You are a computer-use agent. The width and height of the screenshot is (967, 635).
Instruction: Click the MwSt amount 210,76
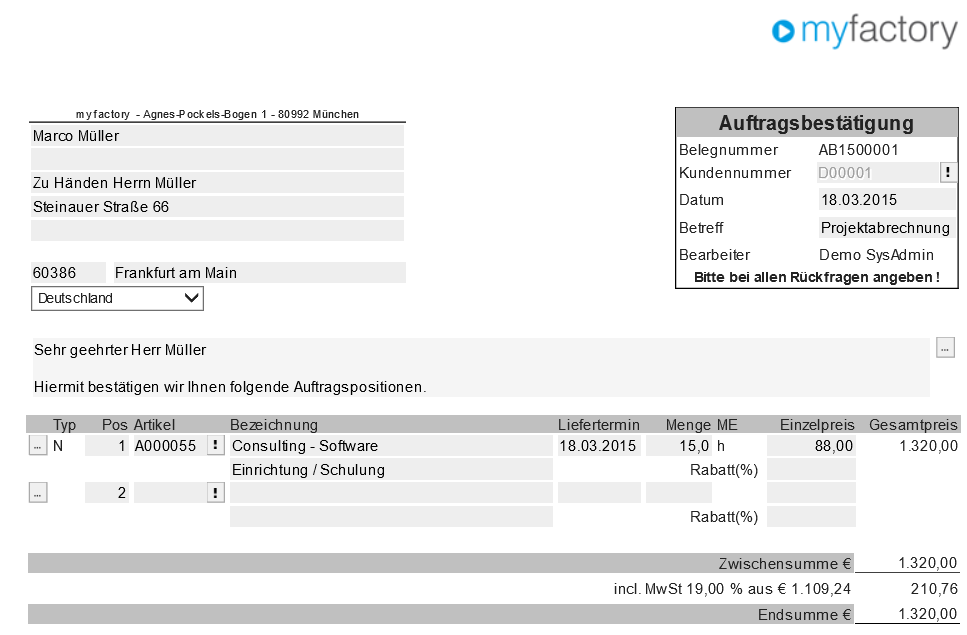934,589
